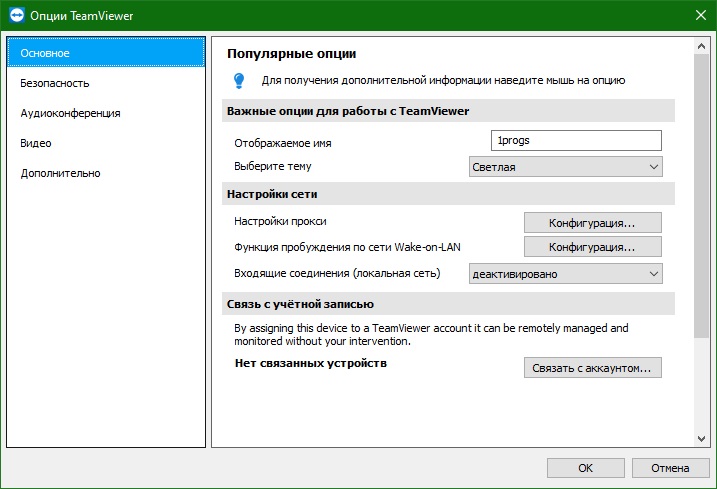Viewport: 717px width, 489px height.
Task: Close the TeamViewer options window
Action: click(701, 16)
